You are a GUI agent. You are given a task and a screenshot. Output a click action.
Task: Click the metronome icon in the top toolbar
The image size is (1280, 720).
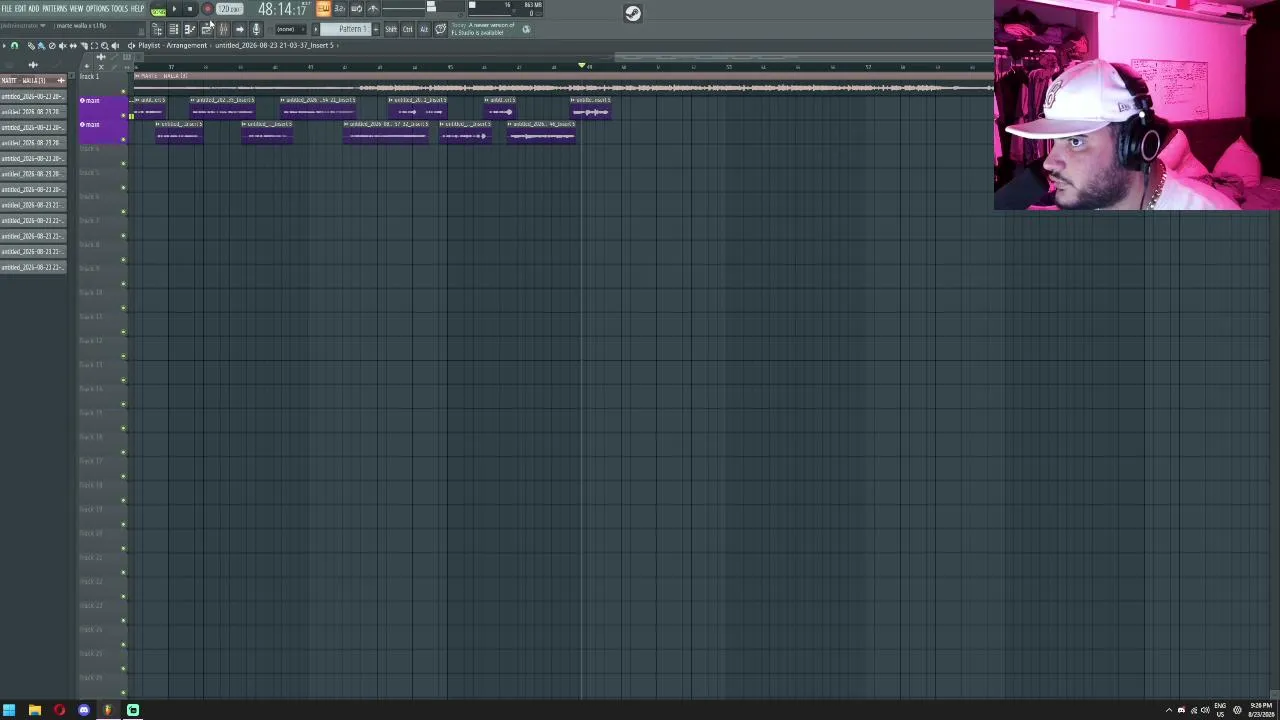point(373,9)
